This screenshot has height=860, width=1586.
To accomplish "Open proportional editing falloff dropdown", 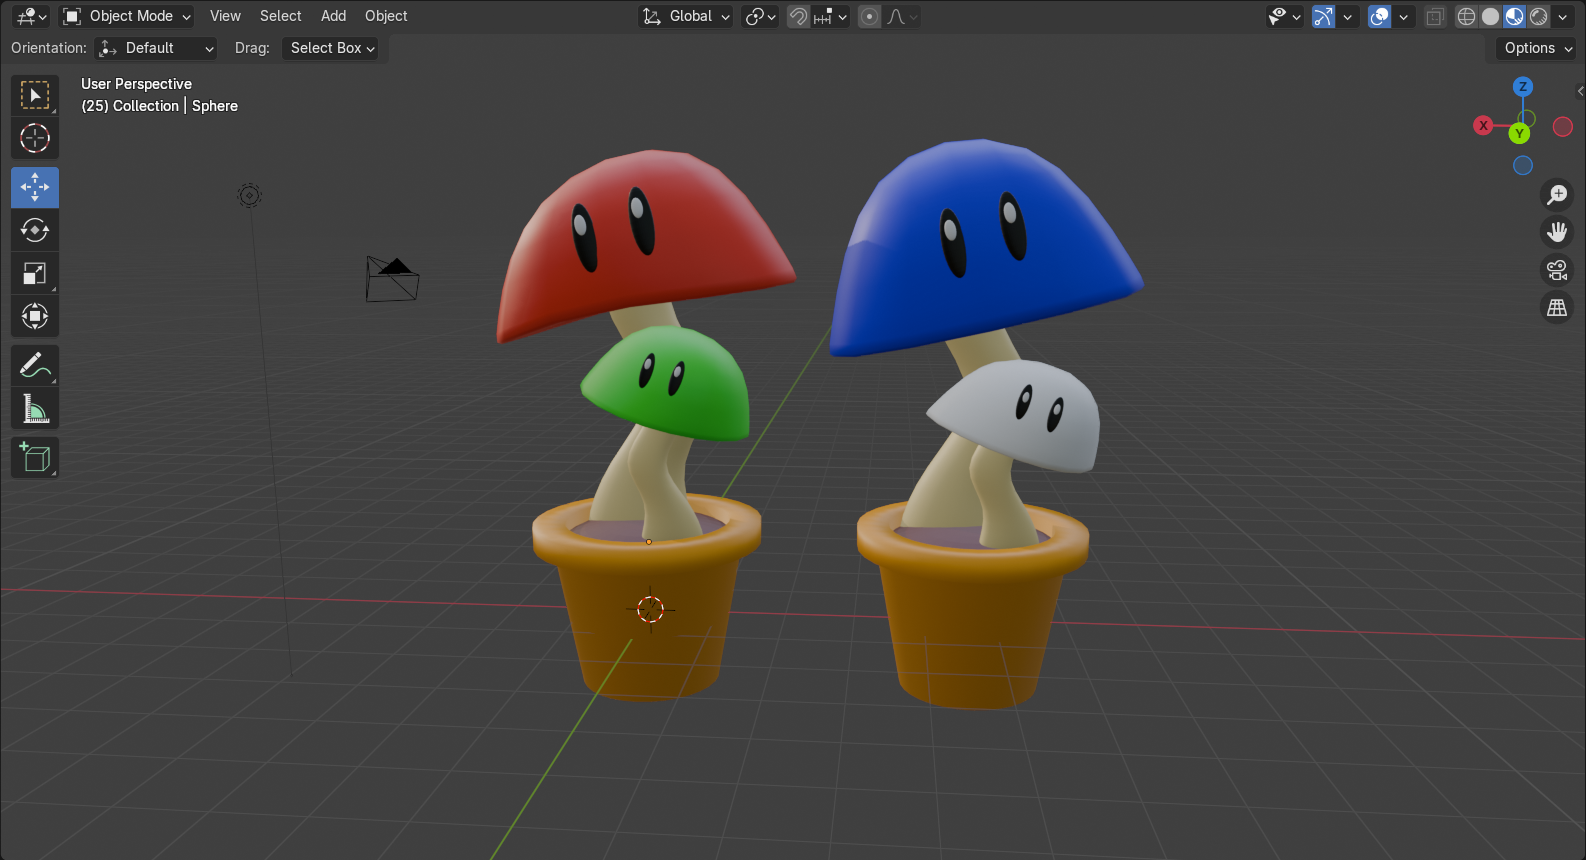I will (x=901, y=16).
